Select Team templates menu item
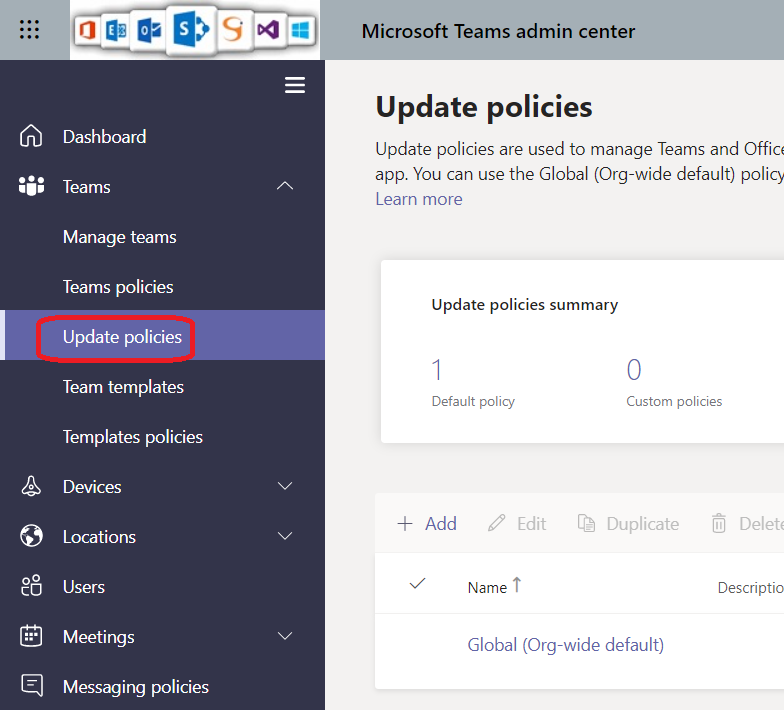The width and height of the screenshot is (784, 710). tap(123, 387)
